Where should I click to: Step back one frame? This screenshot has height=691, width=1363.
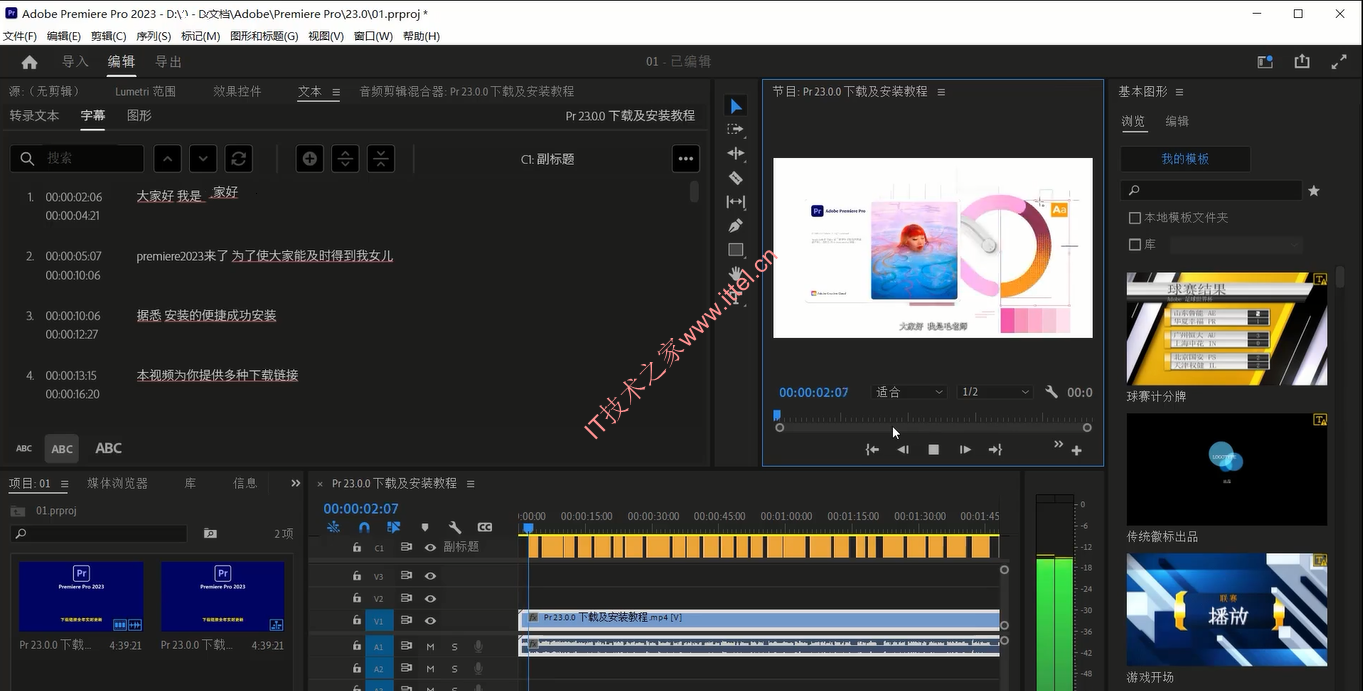pos(903,450)
